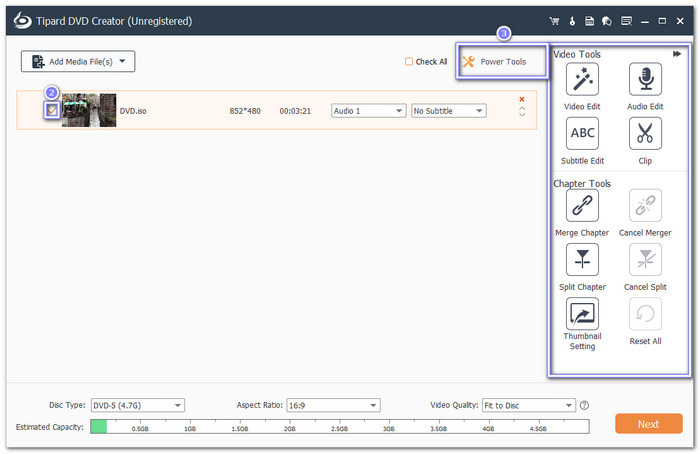Viewport: 700px width, 454px height.
Task: Open the No Subtitle dropdown
Action: coord(449,111)
